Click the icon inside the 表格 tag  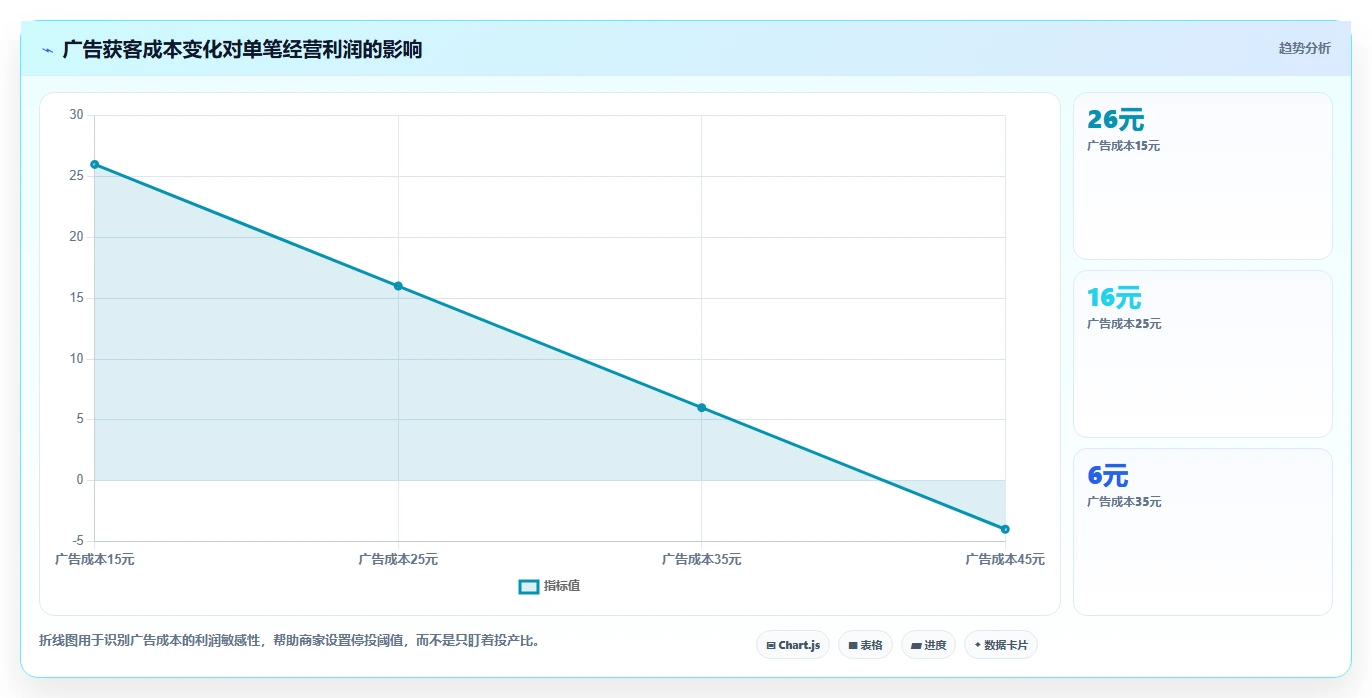pyautogui.click(x=853, y=646)
